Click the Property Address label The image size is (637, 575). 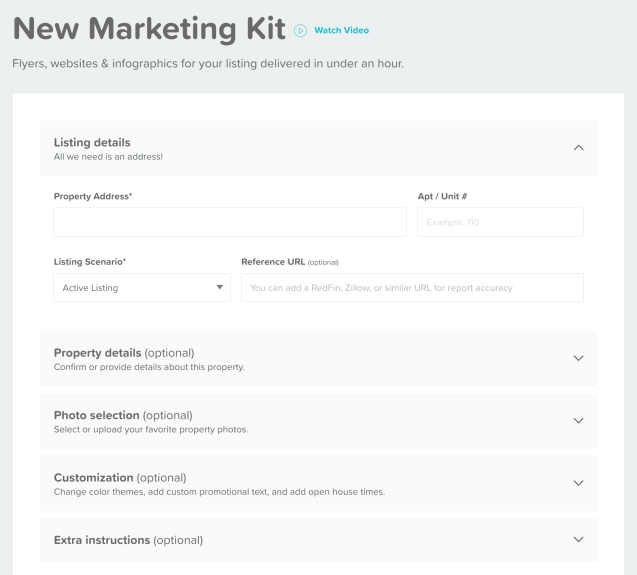tap(93, 196)
